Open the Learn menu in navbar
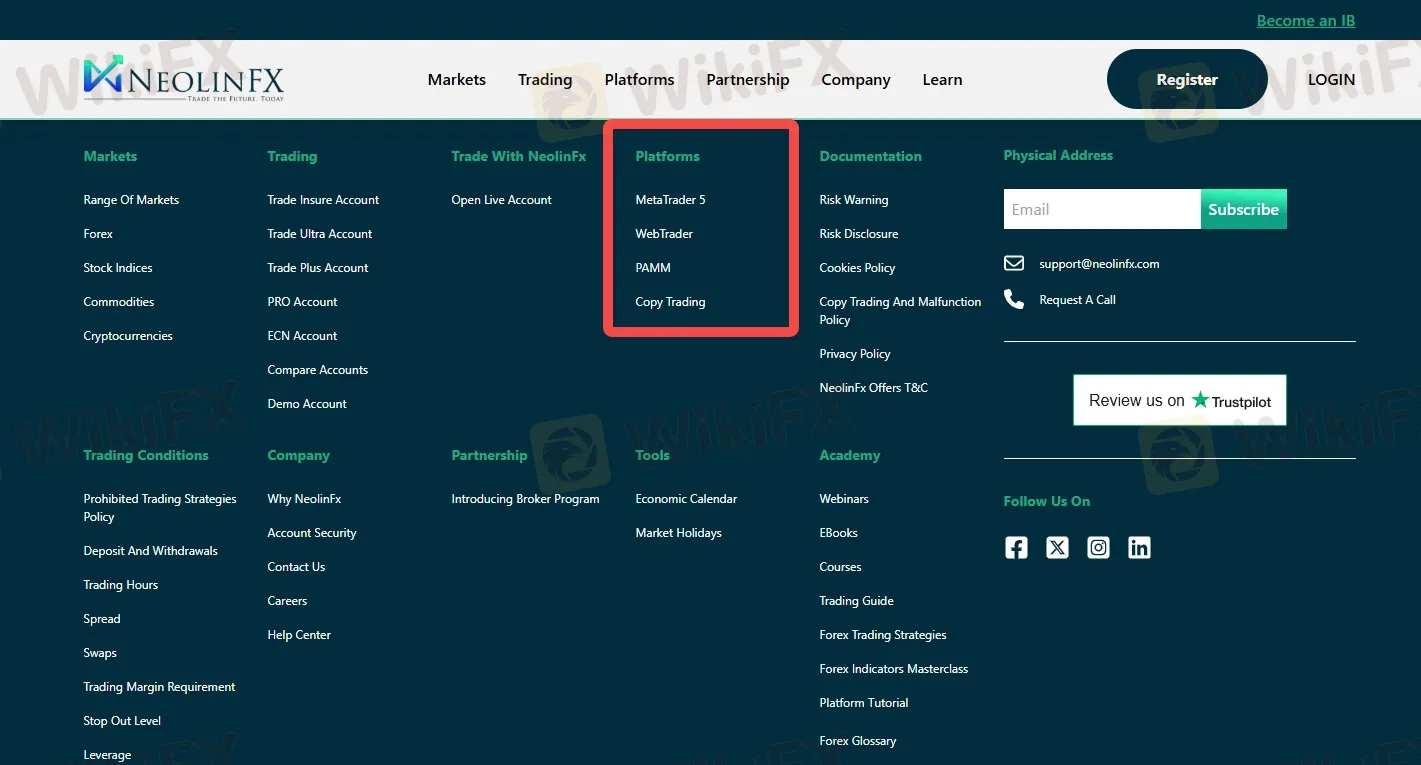Viewport: 1421px width, 765px height. [x=942, y=80]
